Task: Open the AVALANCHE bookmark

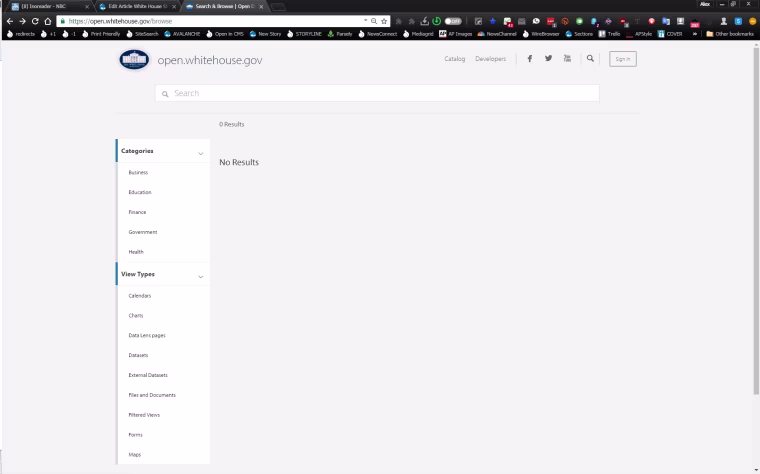Action: point(182,34)
